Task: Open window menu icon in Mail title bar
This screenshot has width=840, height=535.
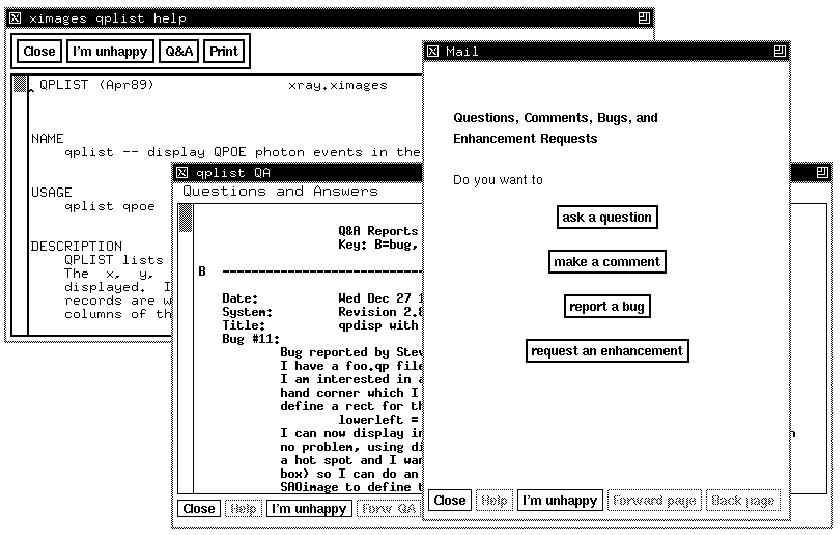Action: (432, 51)
